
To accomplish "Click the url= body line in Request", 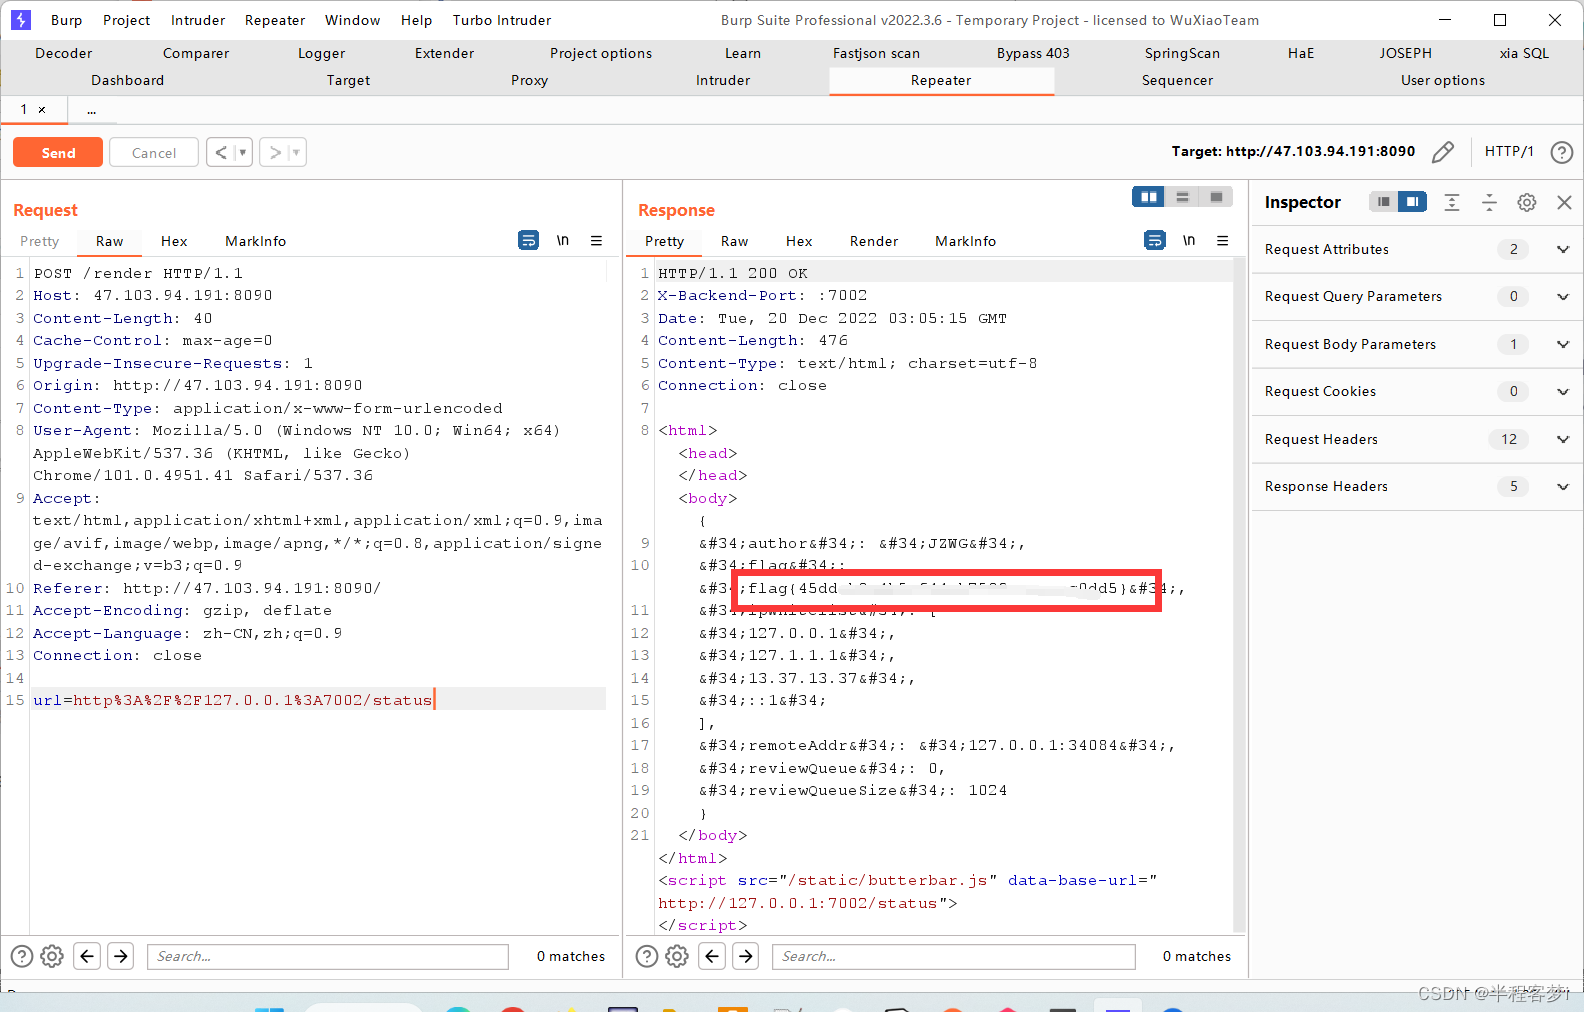I will 318,700.
